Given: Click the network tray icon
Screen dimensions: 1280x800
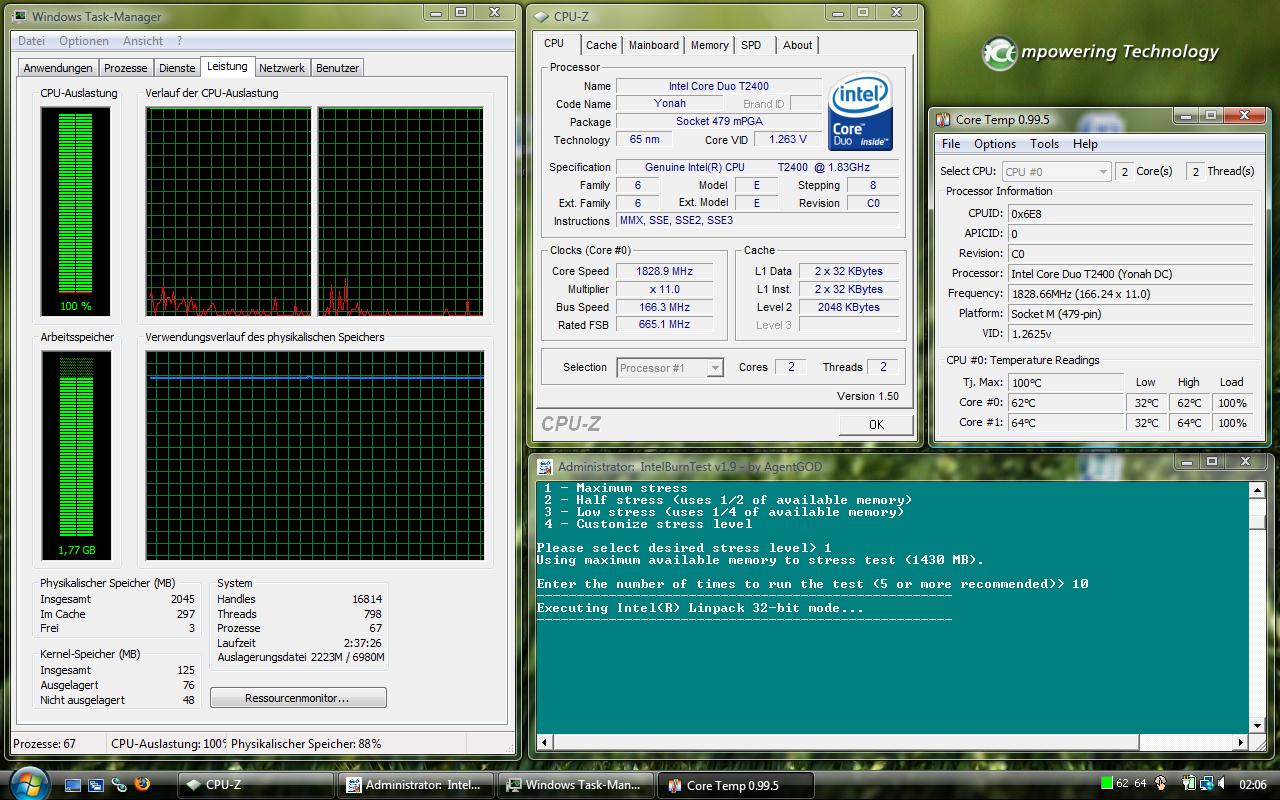Looking at the screenshot, I should [1205, 784].
